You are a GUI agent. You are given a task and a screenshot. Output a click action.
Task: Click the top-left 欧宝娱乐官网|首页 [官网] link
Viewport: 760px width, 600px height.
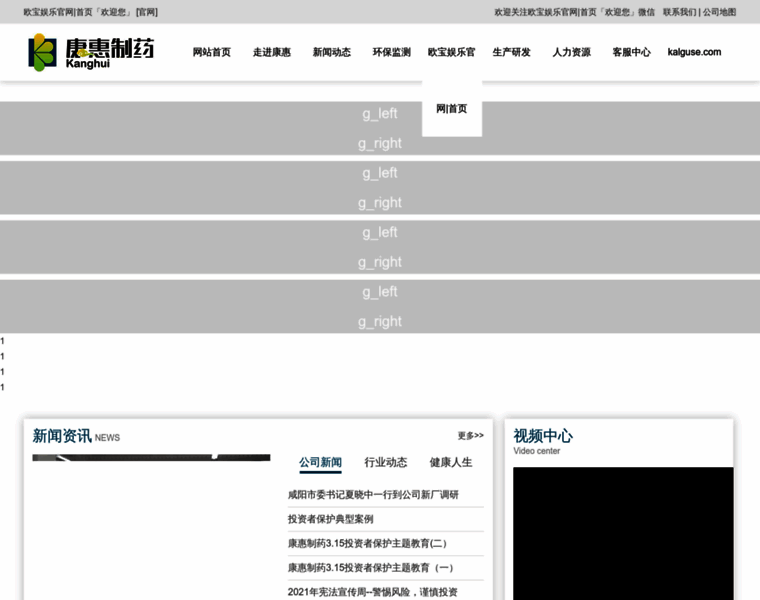[91, 12]
